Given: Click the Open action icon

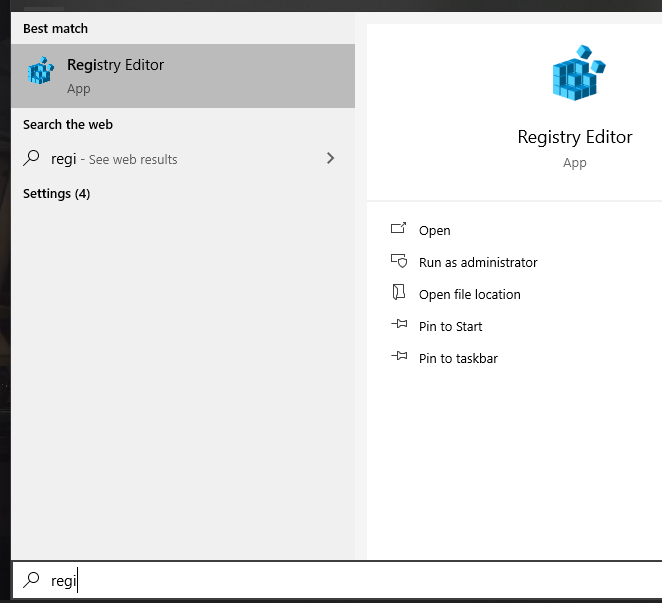Looking at the screenshot, I should click(x=398, y=228).
